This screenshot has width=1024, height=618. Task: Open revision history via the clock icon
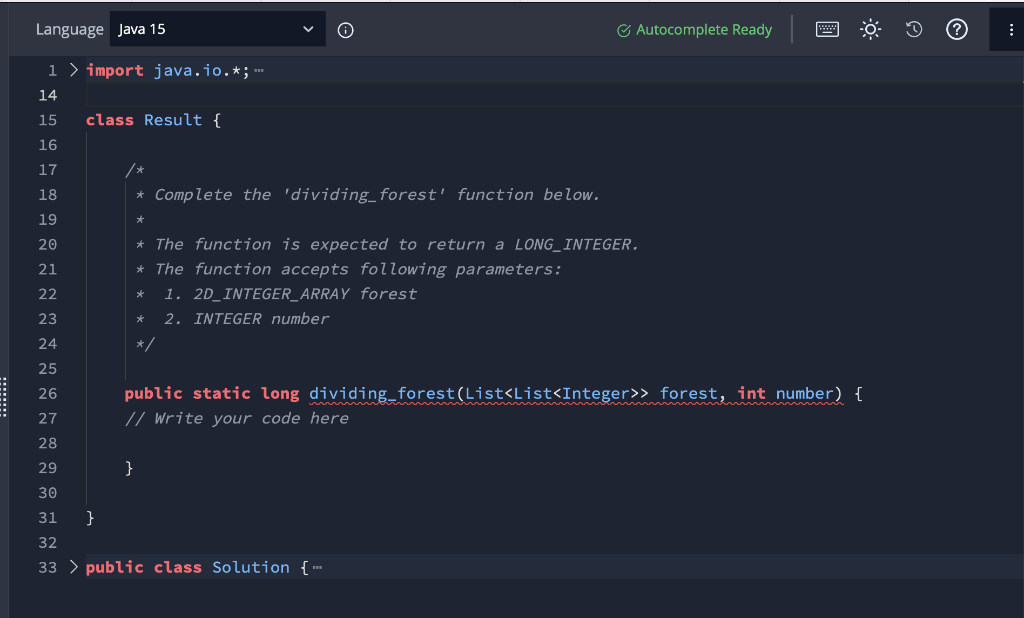pos(913,29)
